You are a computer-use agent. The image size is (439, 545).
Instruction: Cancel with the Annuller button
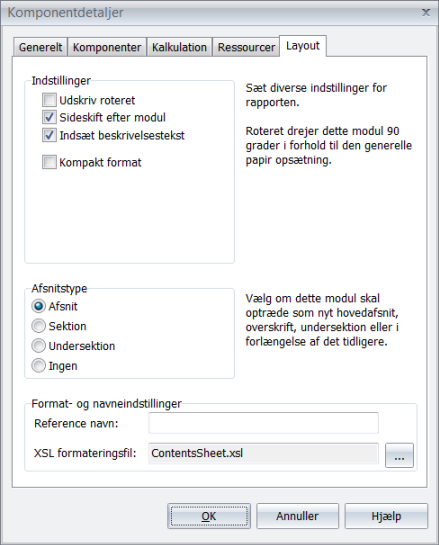297,516
